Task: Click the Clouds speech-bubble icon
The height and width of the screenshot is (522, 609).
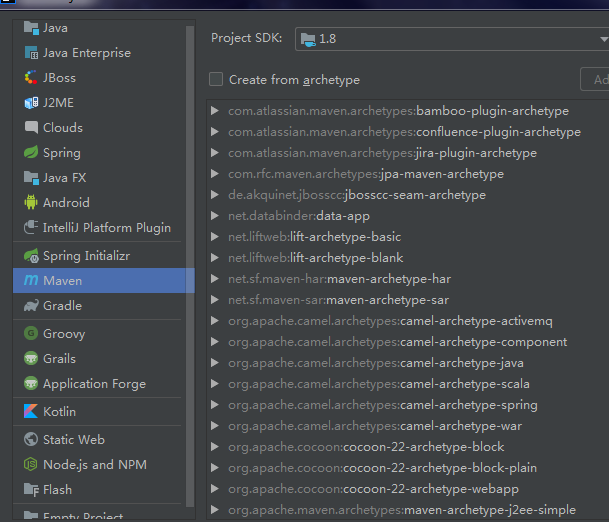Action: tap(31, 127)
